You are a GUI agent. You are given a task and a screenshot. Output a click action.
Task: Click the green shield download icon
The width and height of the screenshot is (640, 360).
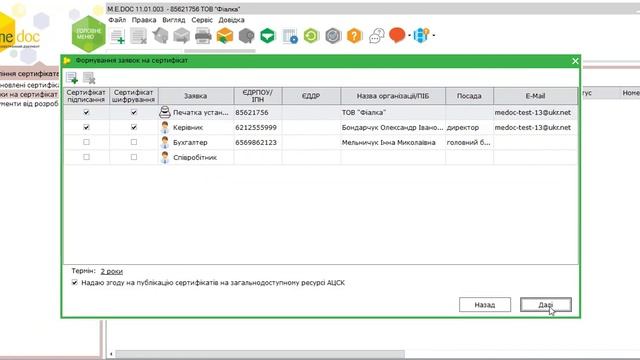click(x=268, y=36)
